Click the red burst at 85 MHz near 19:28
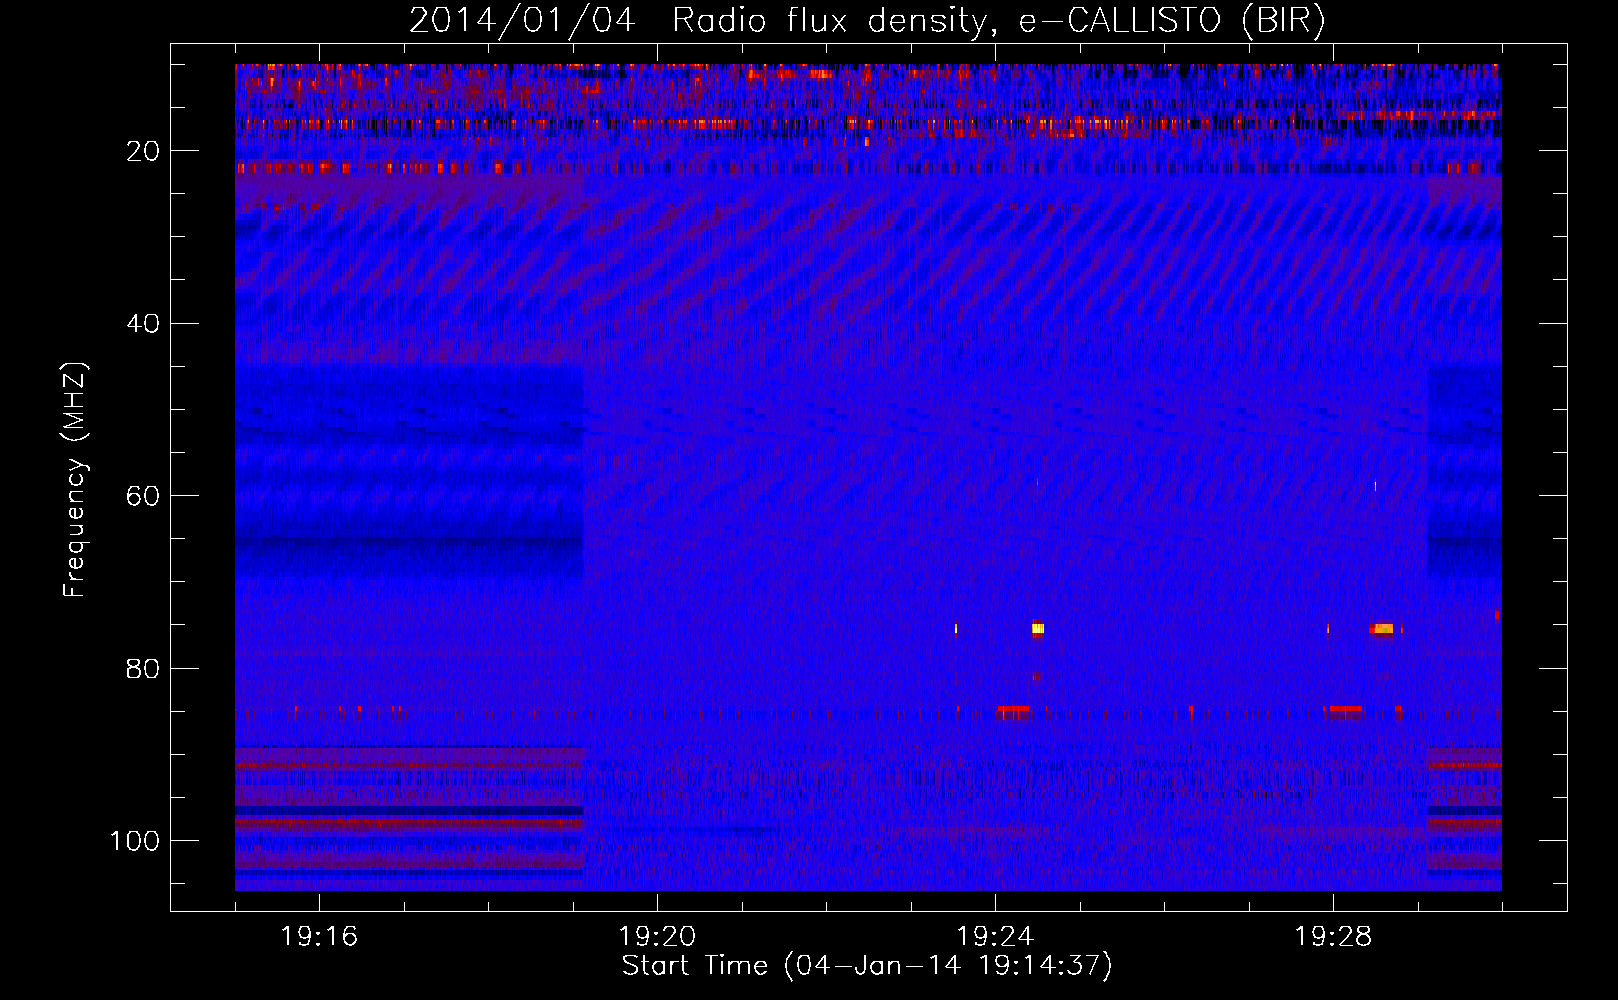 [1344, 711]
